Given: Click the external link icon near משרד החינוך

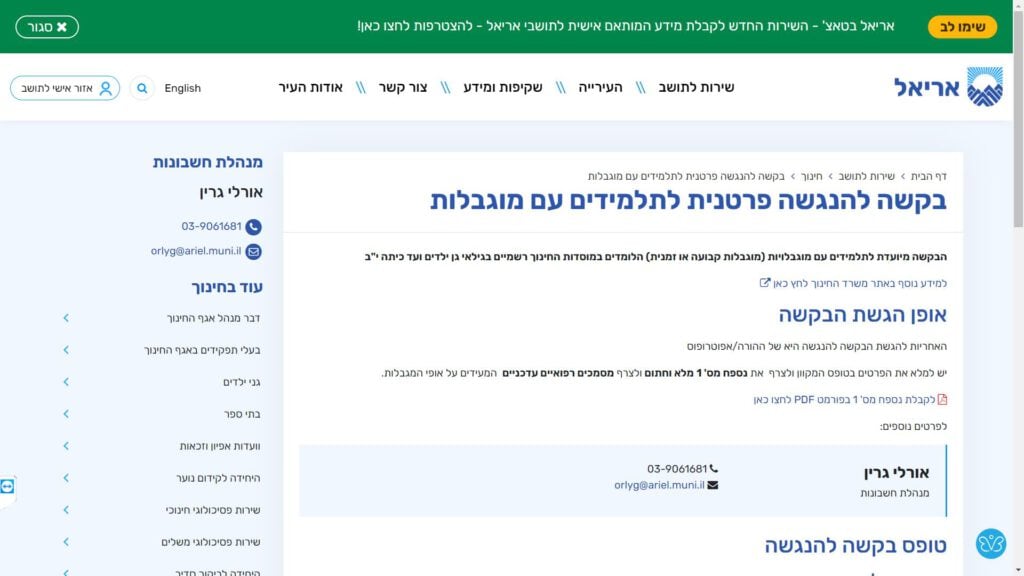Looking at the screenshot, I should pos(765,283).
